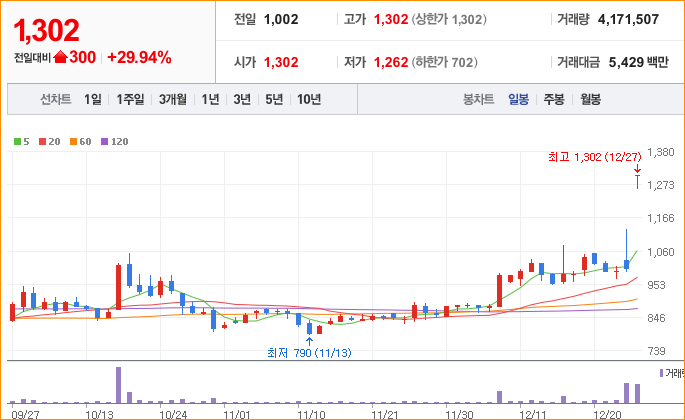Click the orange 60-day moving average swatch

point(73,142)
